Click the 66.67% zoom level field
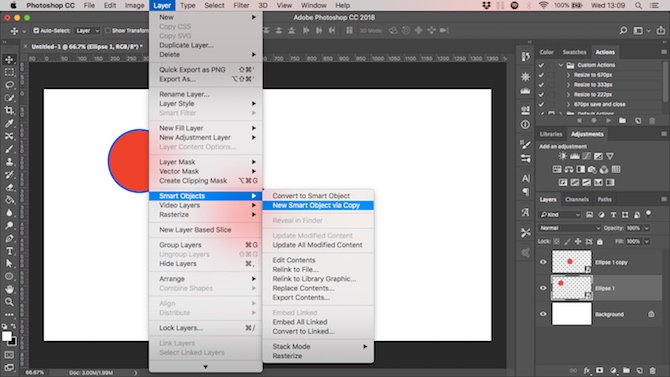The width and height of the screenshot is (670, 377). [x=35, y=373]
